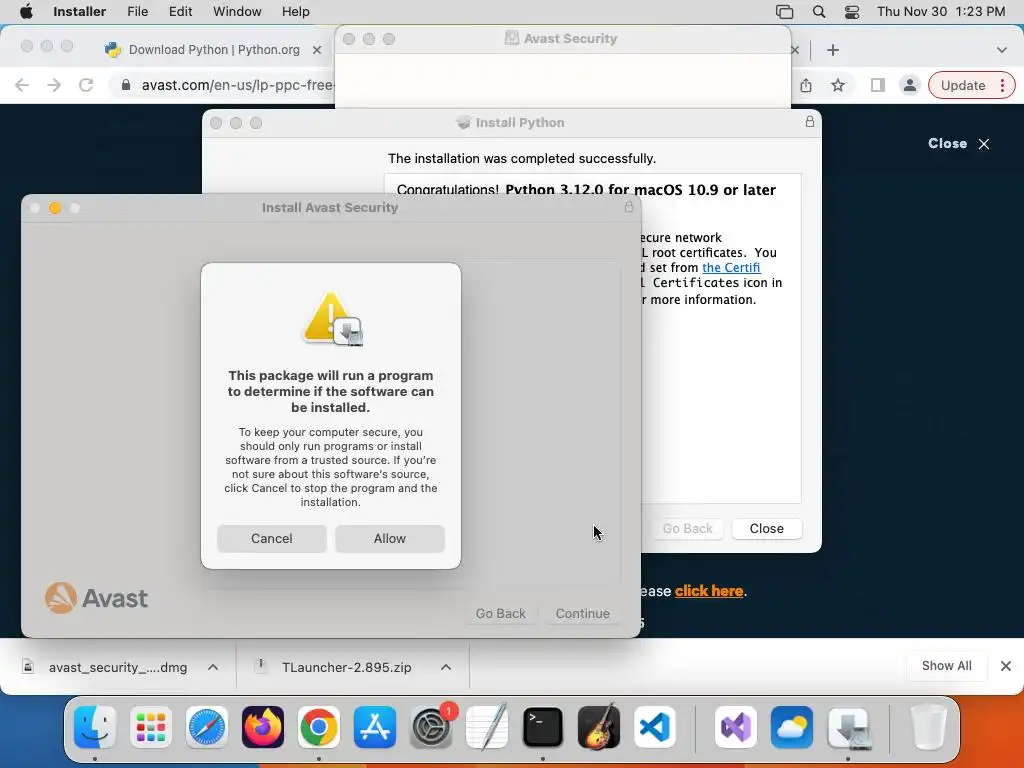Image resolution: width=1024 pixels, height=768 pixels.
Task: Click Close in Install Python window
Action: 767,529
